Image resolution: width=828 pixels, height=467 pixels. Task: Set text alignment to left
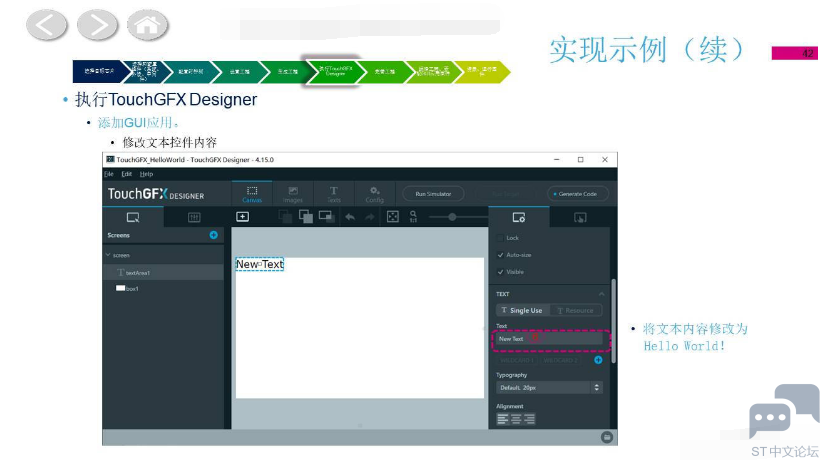click(502, 419)
